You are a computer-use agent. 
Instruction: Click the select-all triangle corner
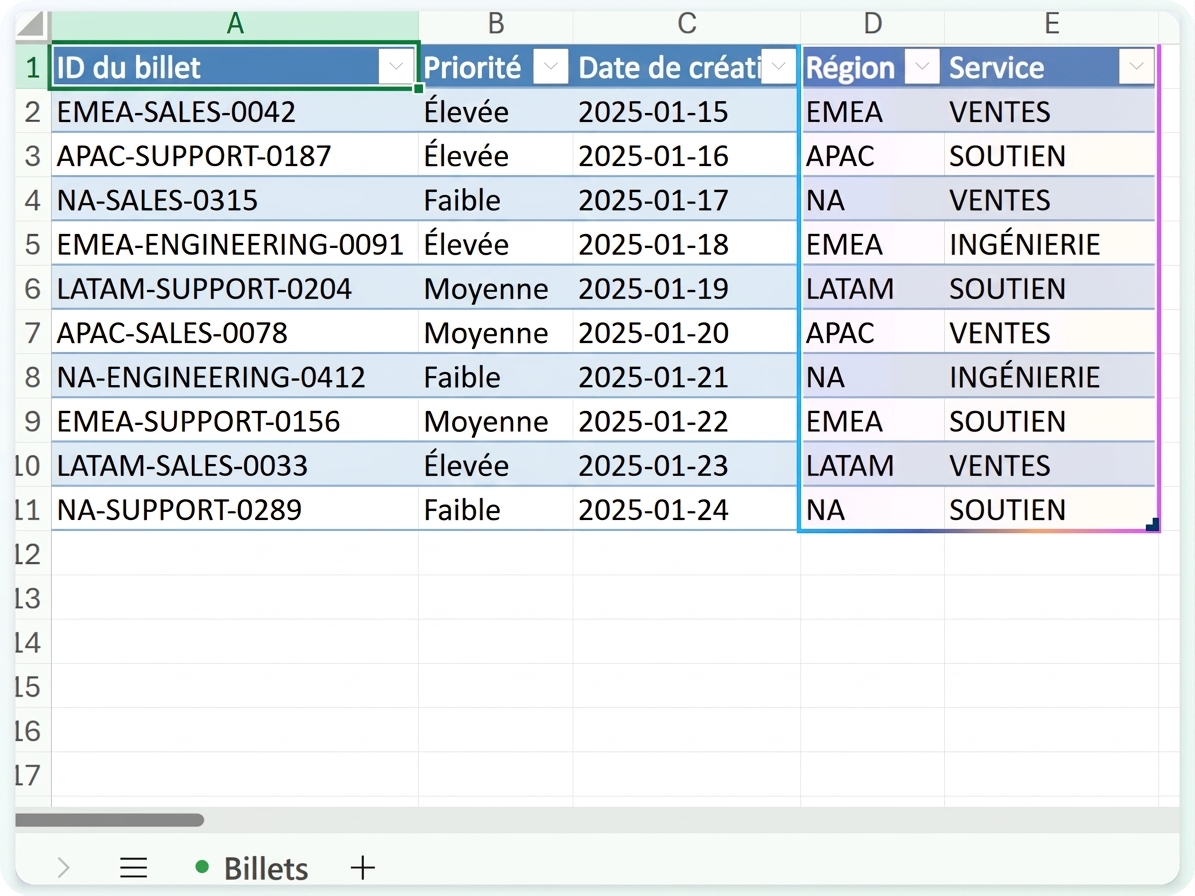click(31, 24)
